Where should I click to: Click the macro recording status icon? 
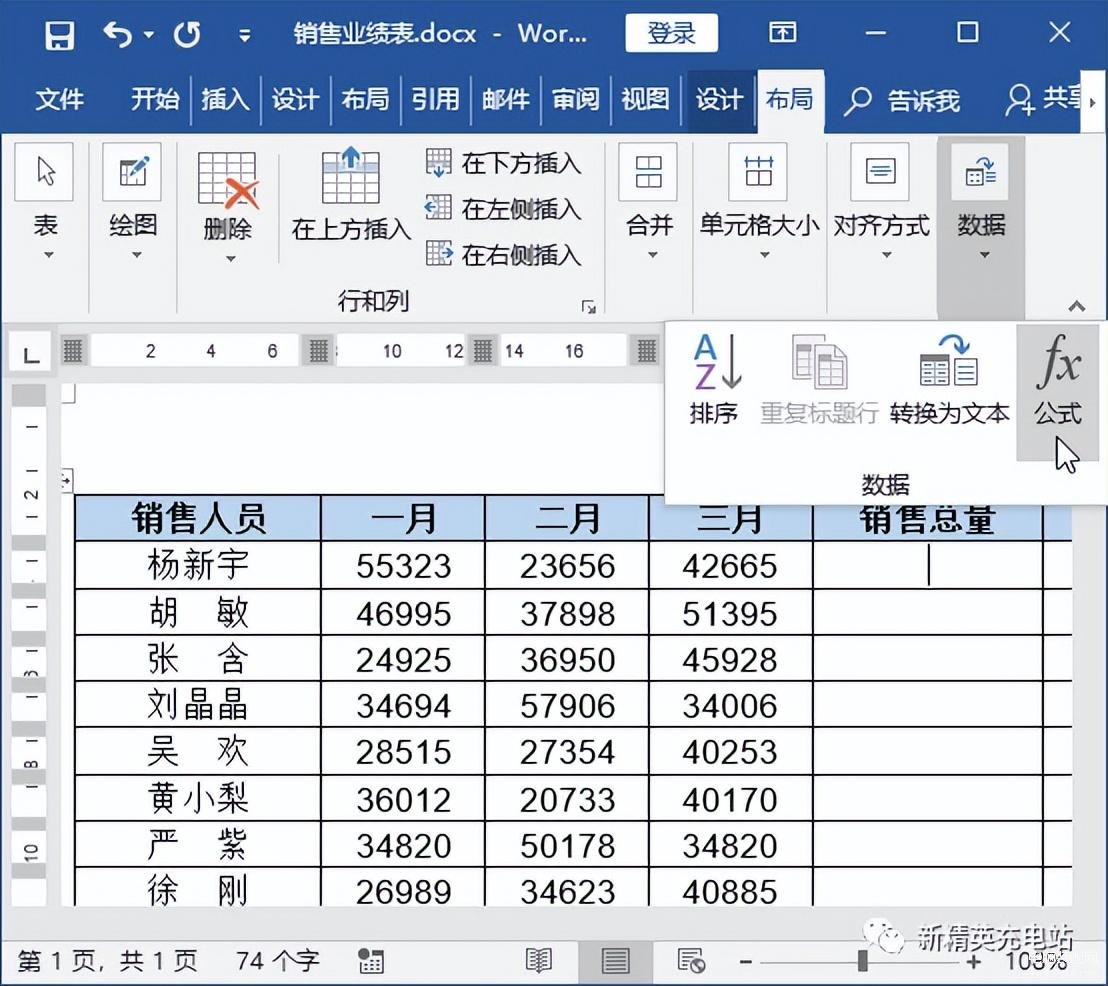pyautogui.click(x=371, y=961)
